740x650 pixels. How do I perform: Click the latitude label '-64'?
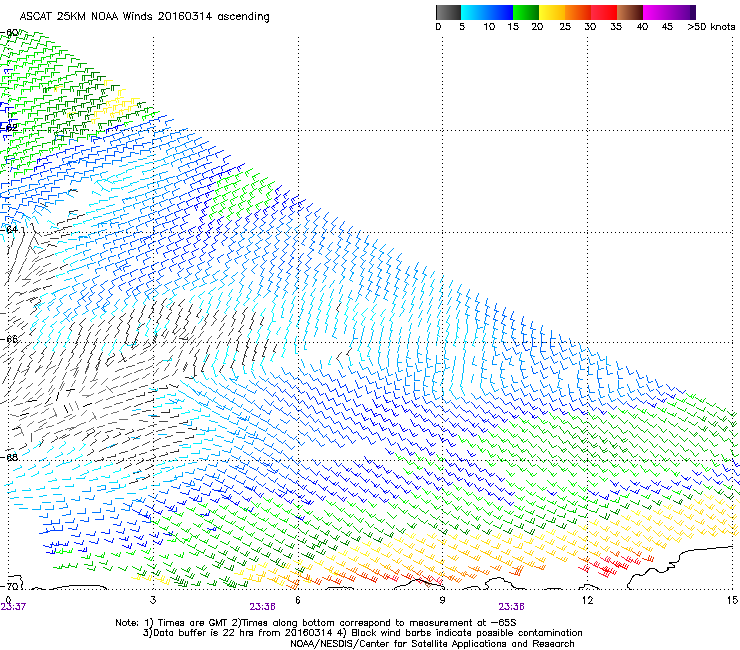pyautogui.click(x=9, y=229)
